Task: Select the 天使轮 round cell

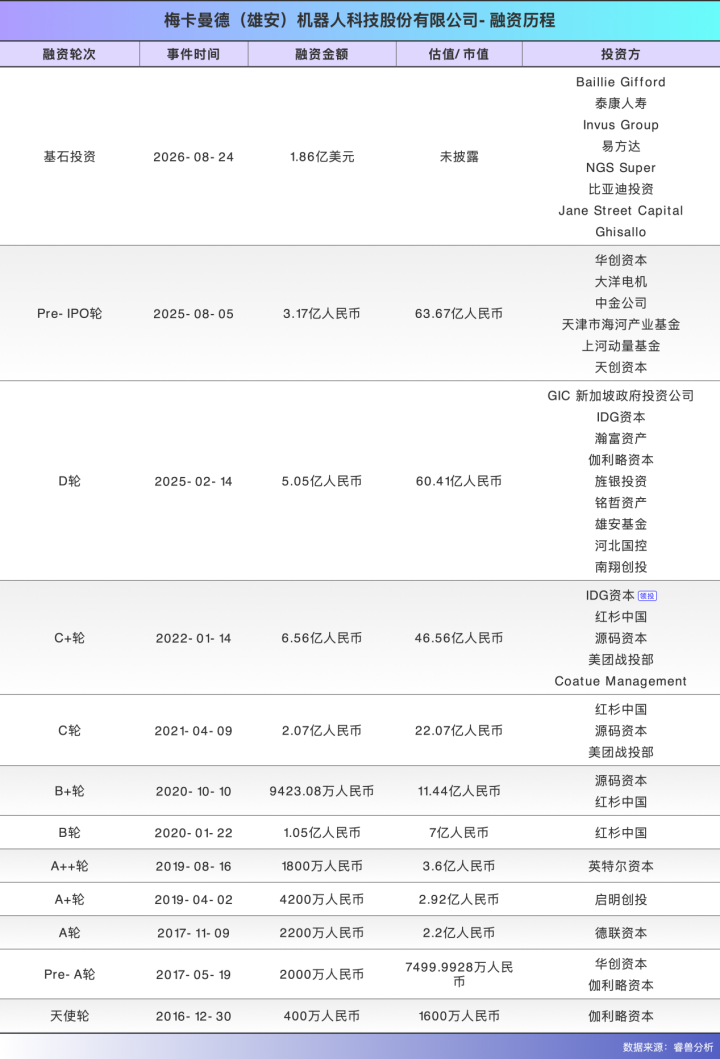Action: (x=70, y=1016)
